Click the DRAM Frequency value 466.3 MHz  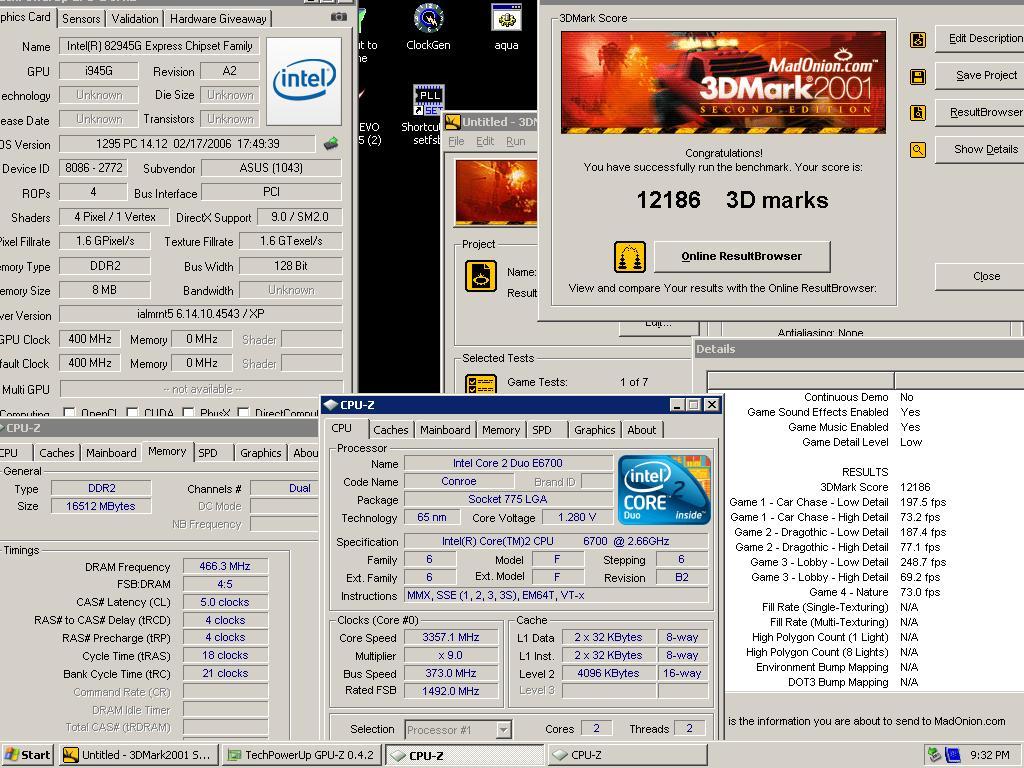[225, 566]
